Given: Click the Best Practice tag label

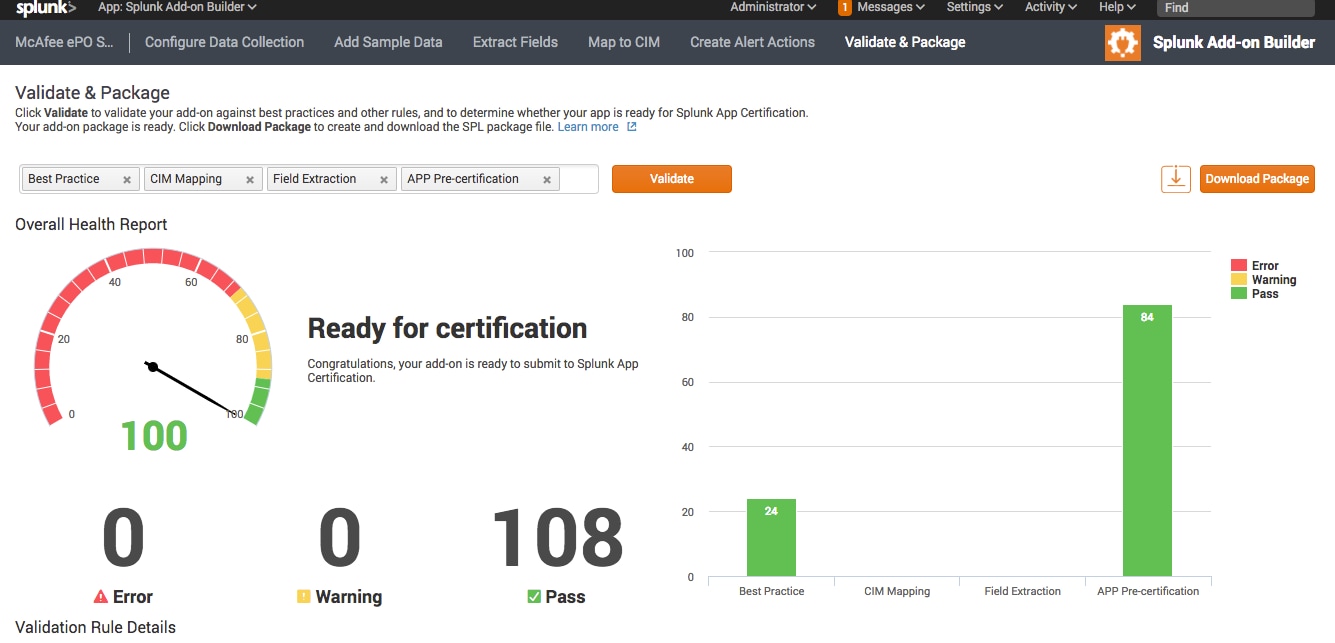Looking at the screenshot, I should 64,179.
